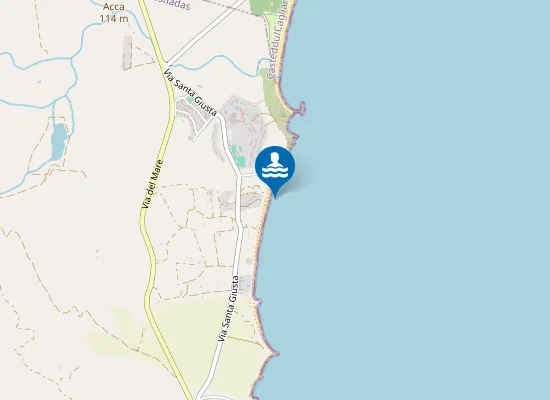Select the Casteddu/Cagliari boundary label

(278, 40)
